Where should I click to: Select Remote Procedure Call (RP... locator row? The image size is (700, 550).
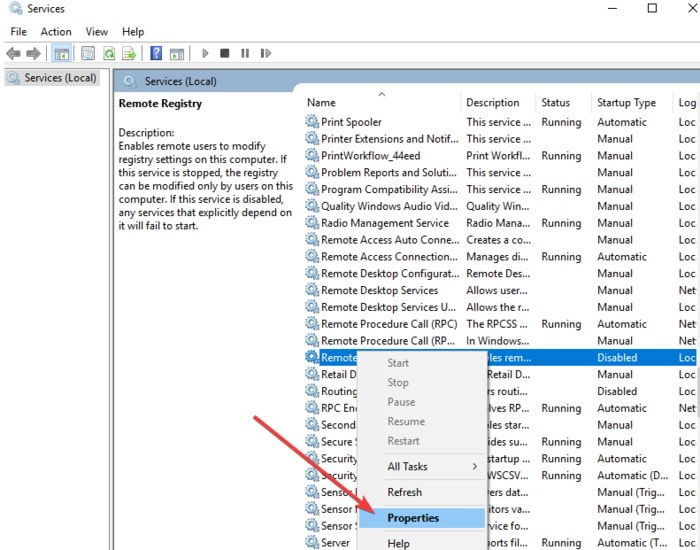500,341
